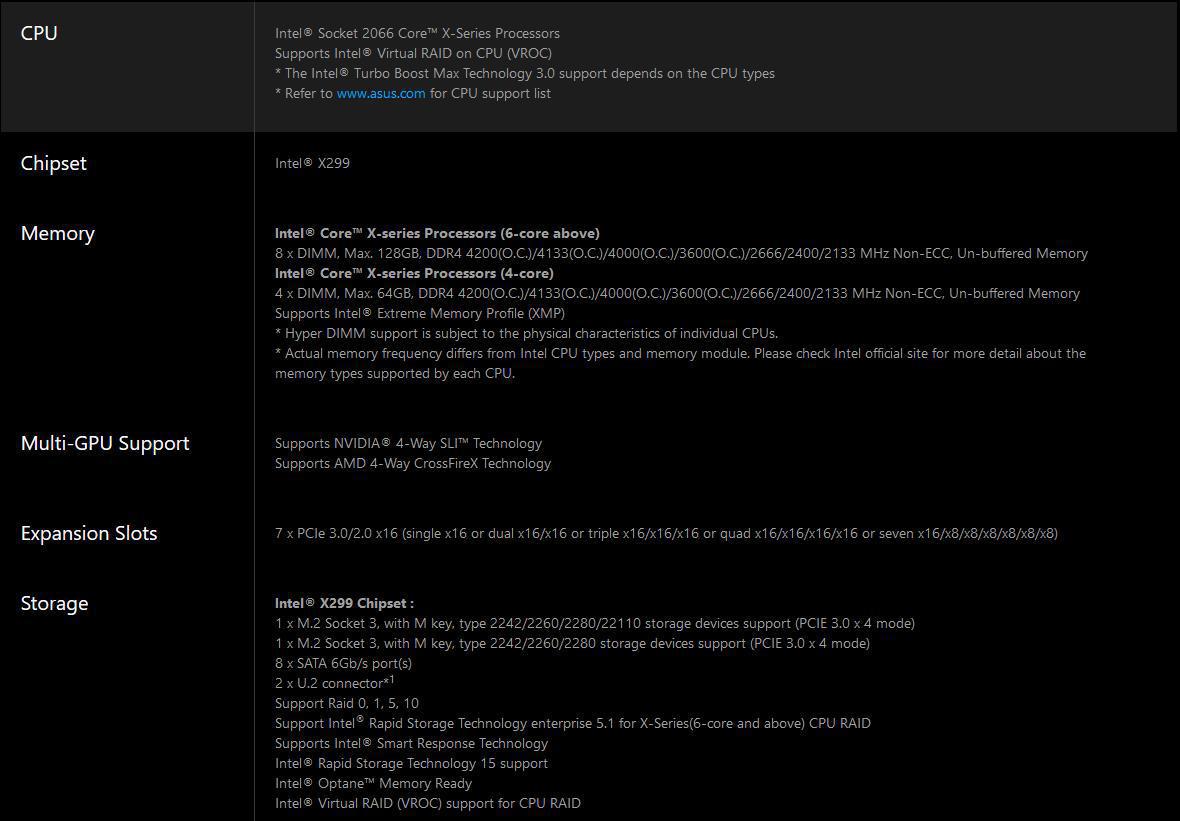Click the CPU row heading
Screen dimensions: 1180x821
coord(39,33)
